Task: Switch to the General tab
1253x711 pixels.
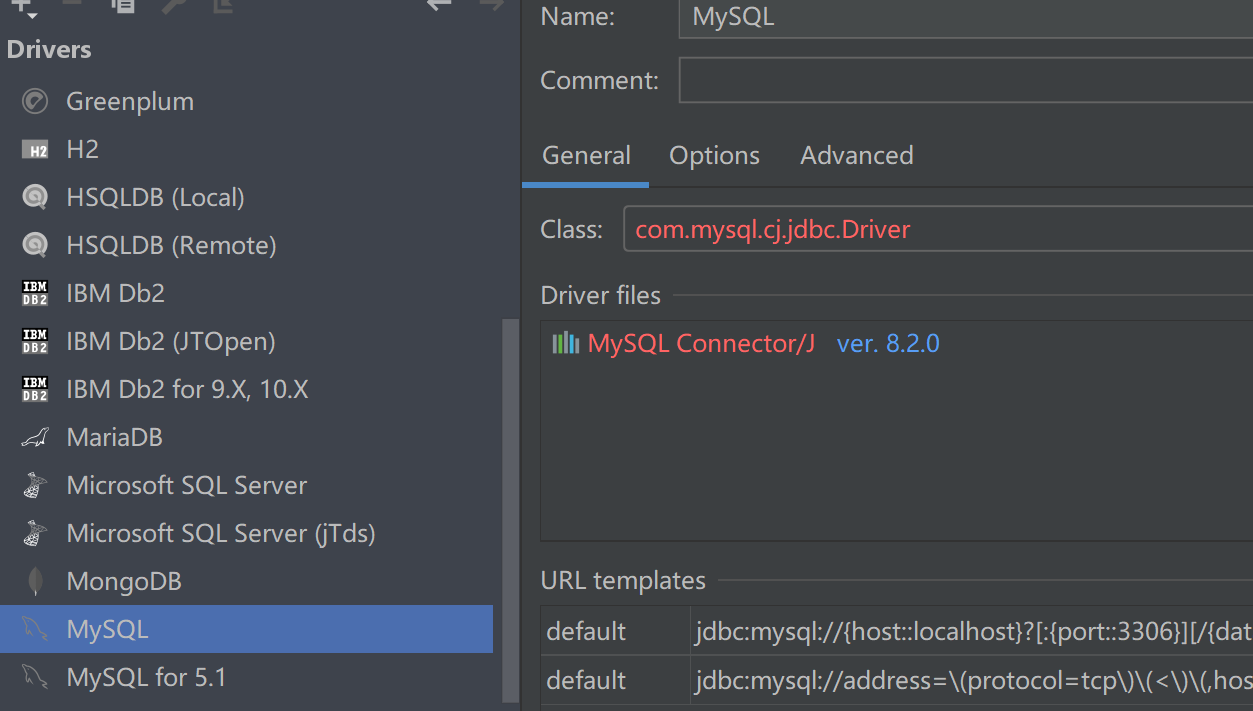Action: (586, 156)
